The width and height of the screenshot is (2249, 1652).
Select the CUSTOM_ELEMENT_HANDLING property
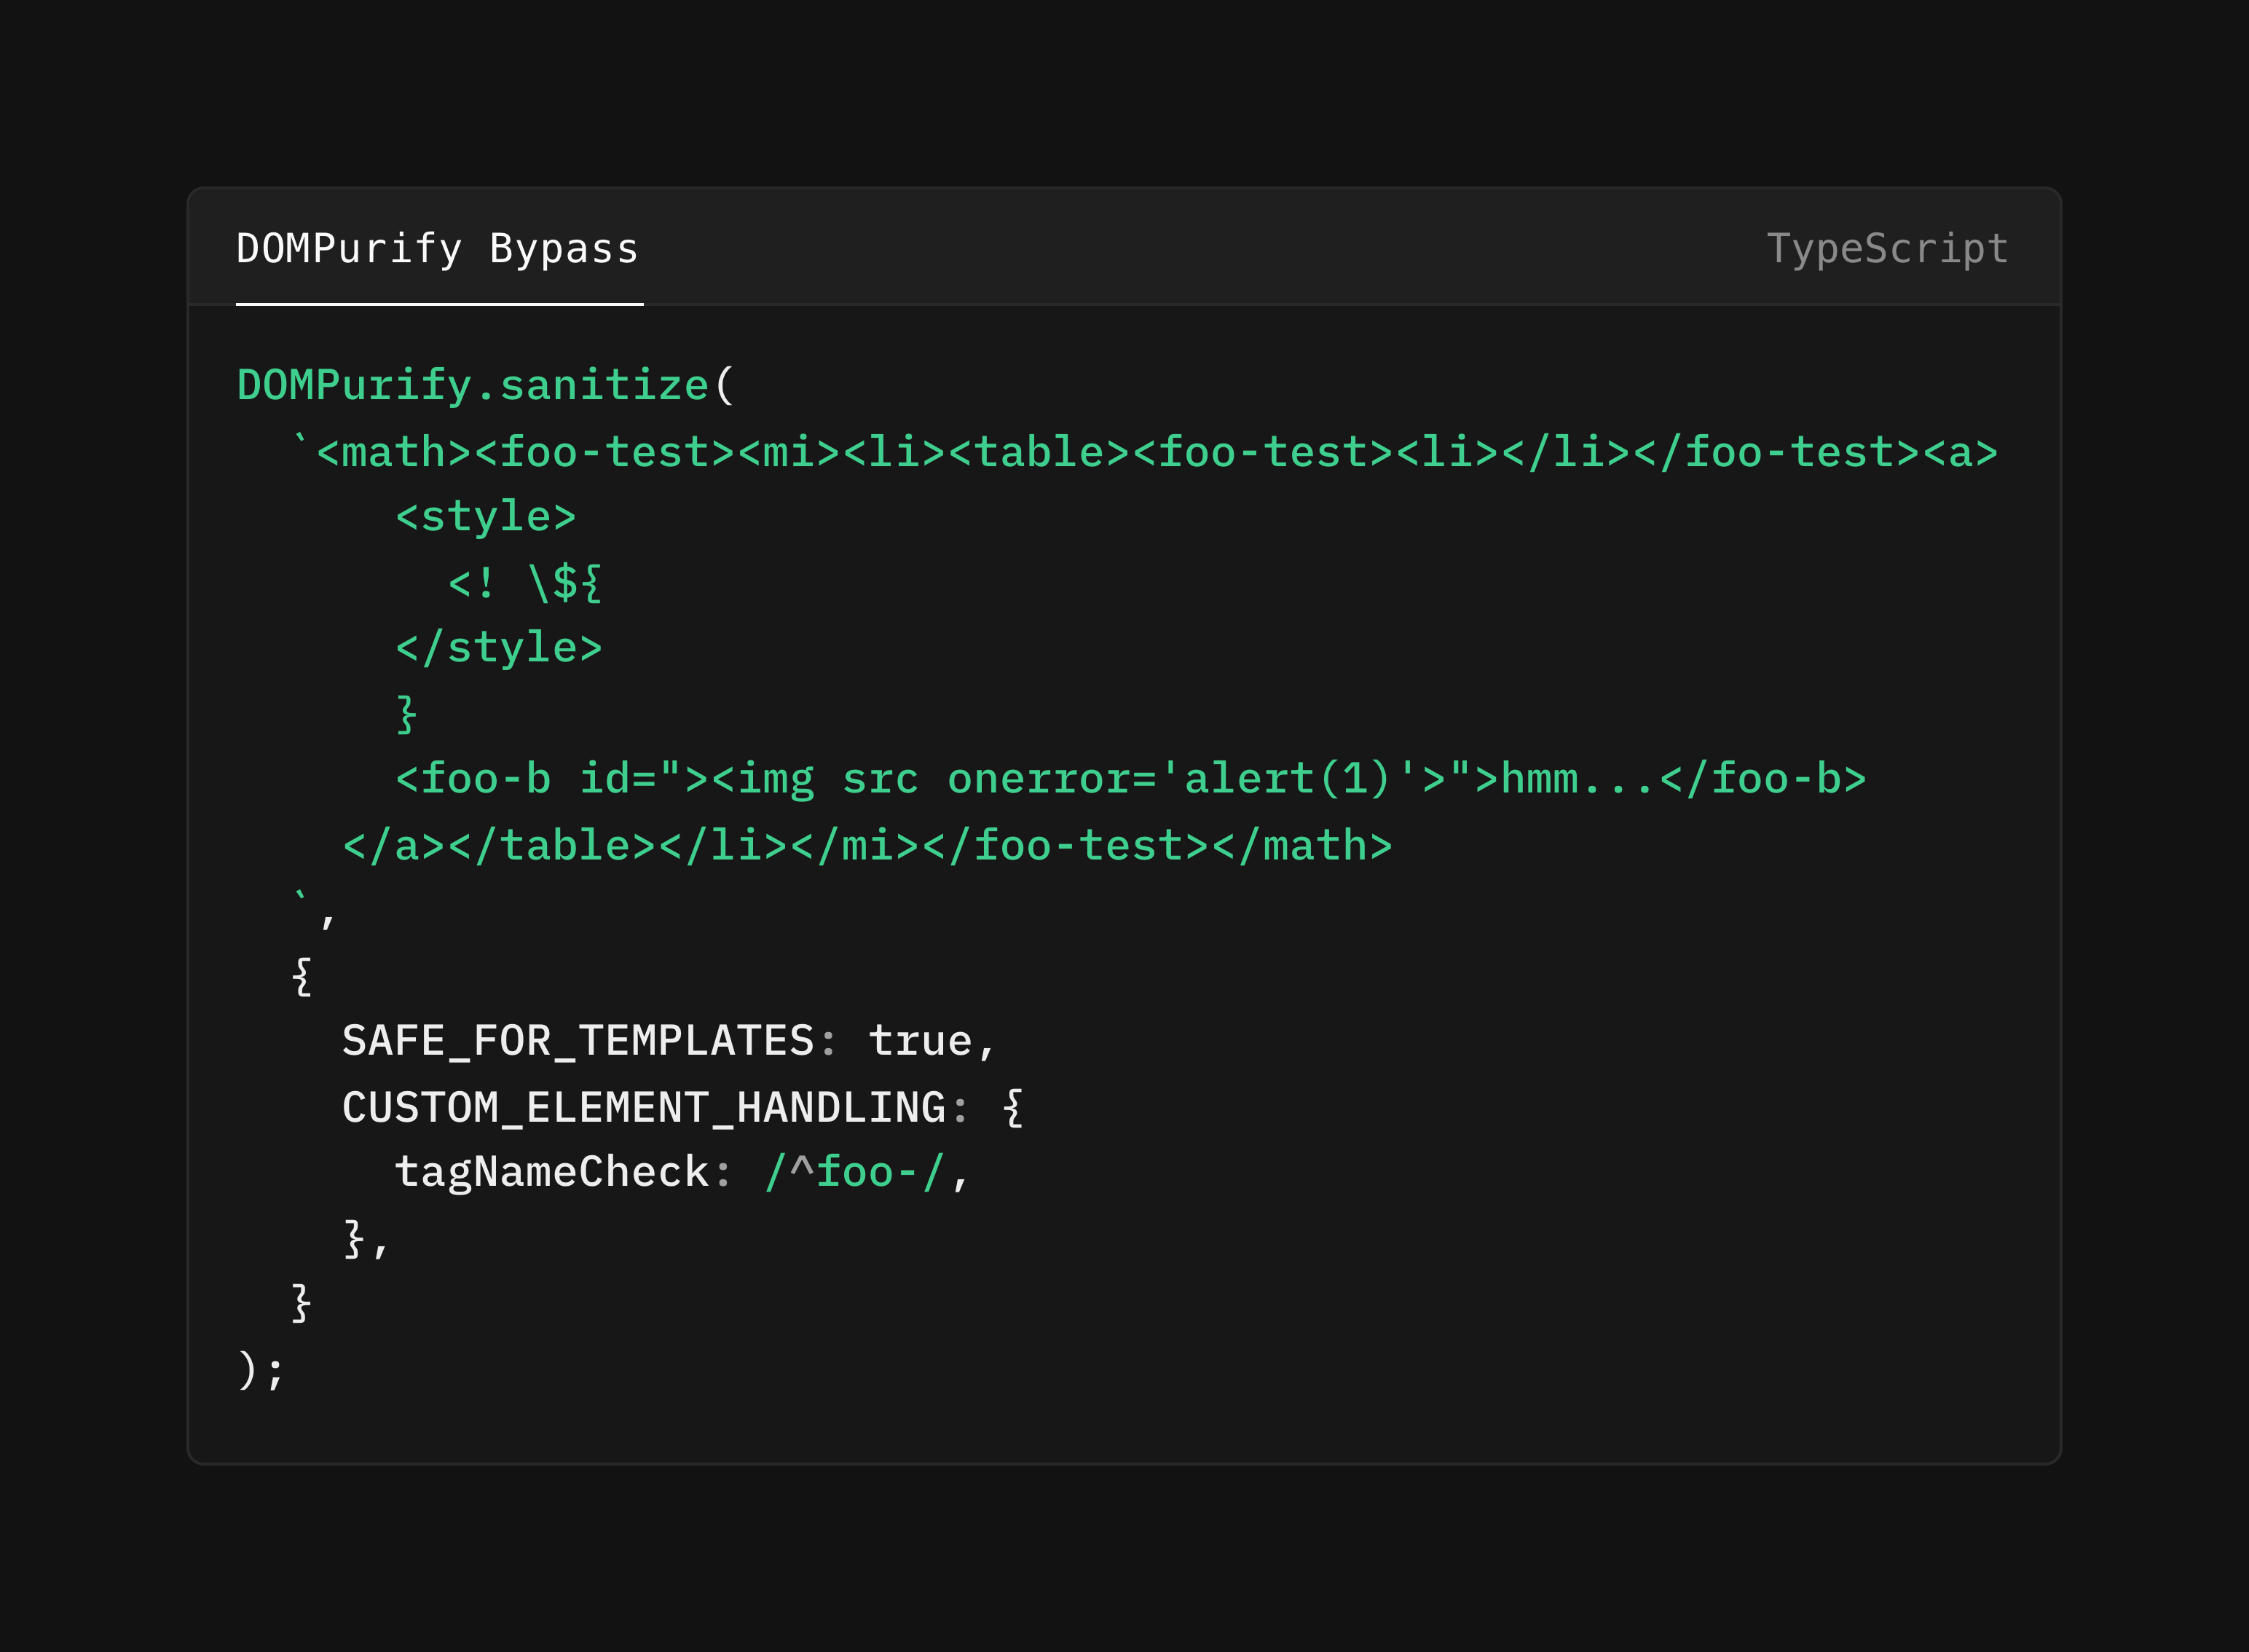pyautogui.click(x=650, y=1105)
